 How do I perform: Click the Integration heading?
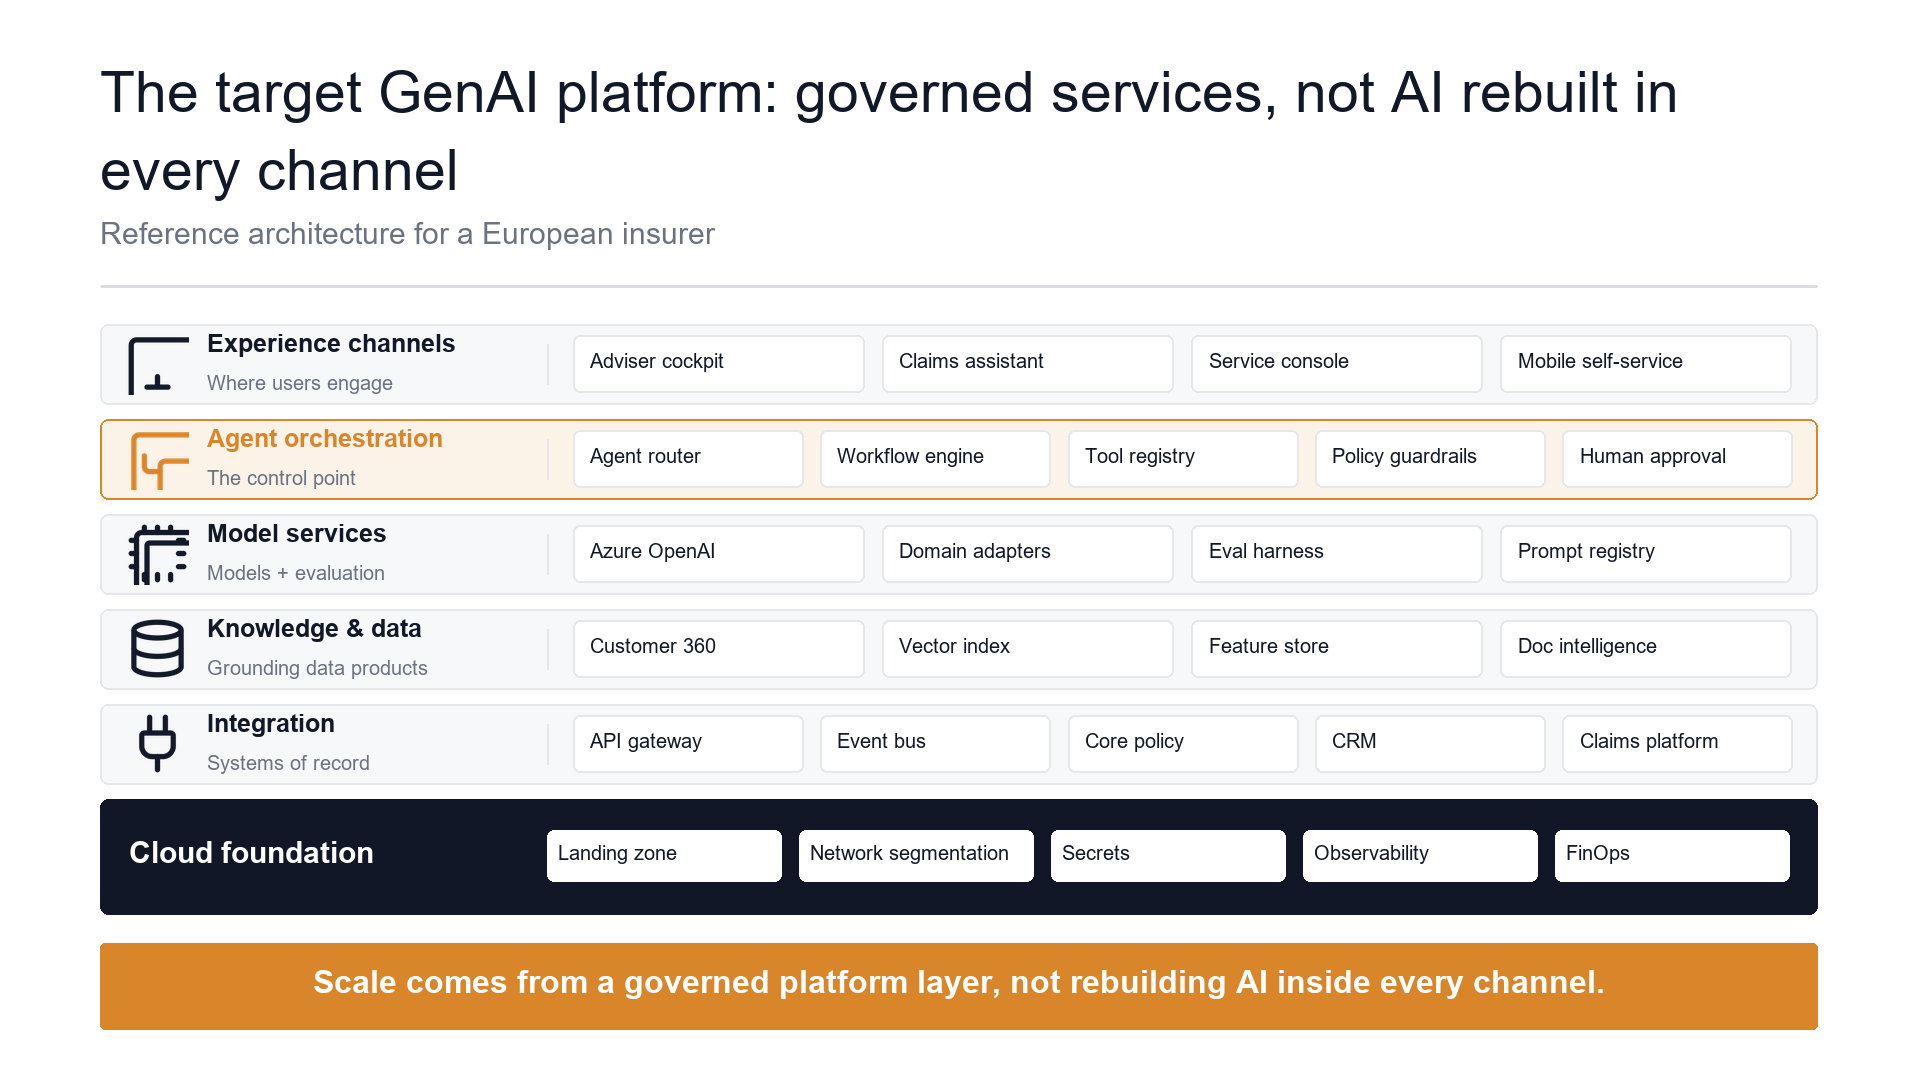[271, 724]
